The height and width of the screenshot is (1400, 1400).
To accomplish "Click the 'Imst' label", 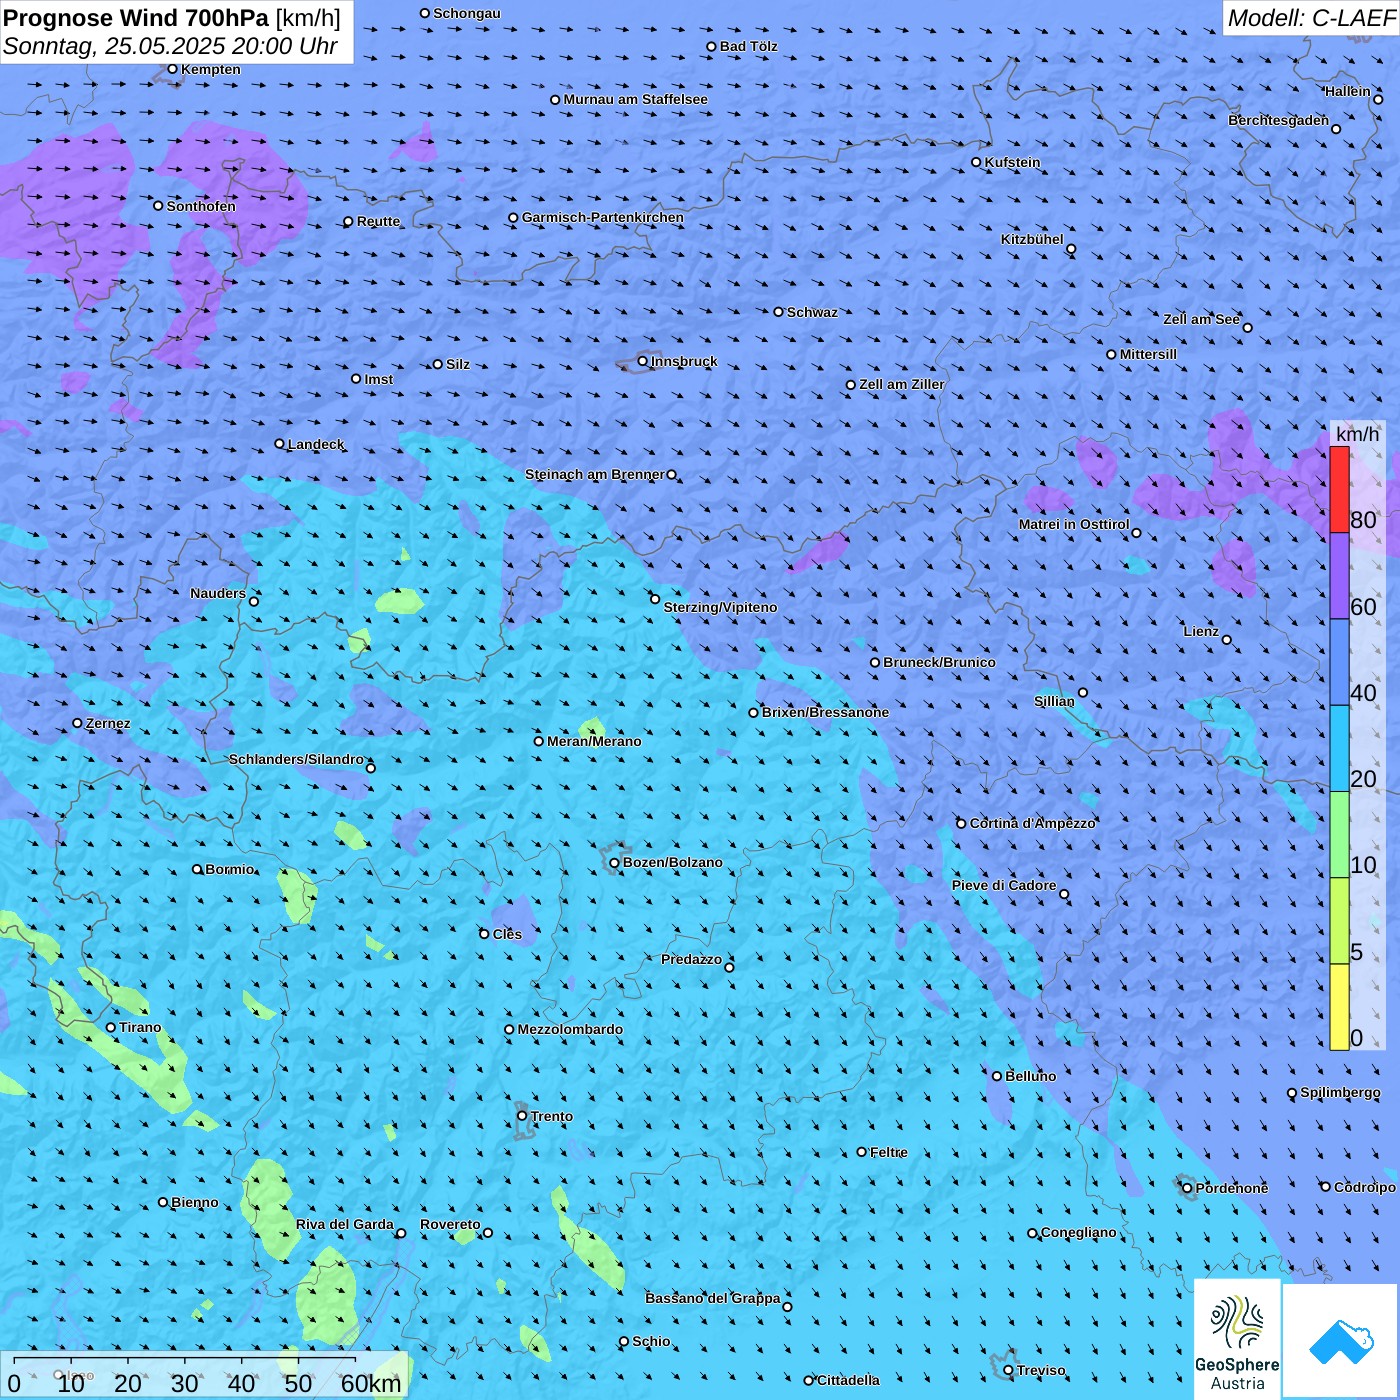I will [379, 379].
